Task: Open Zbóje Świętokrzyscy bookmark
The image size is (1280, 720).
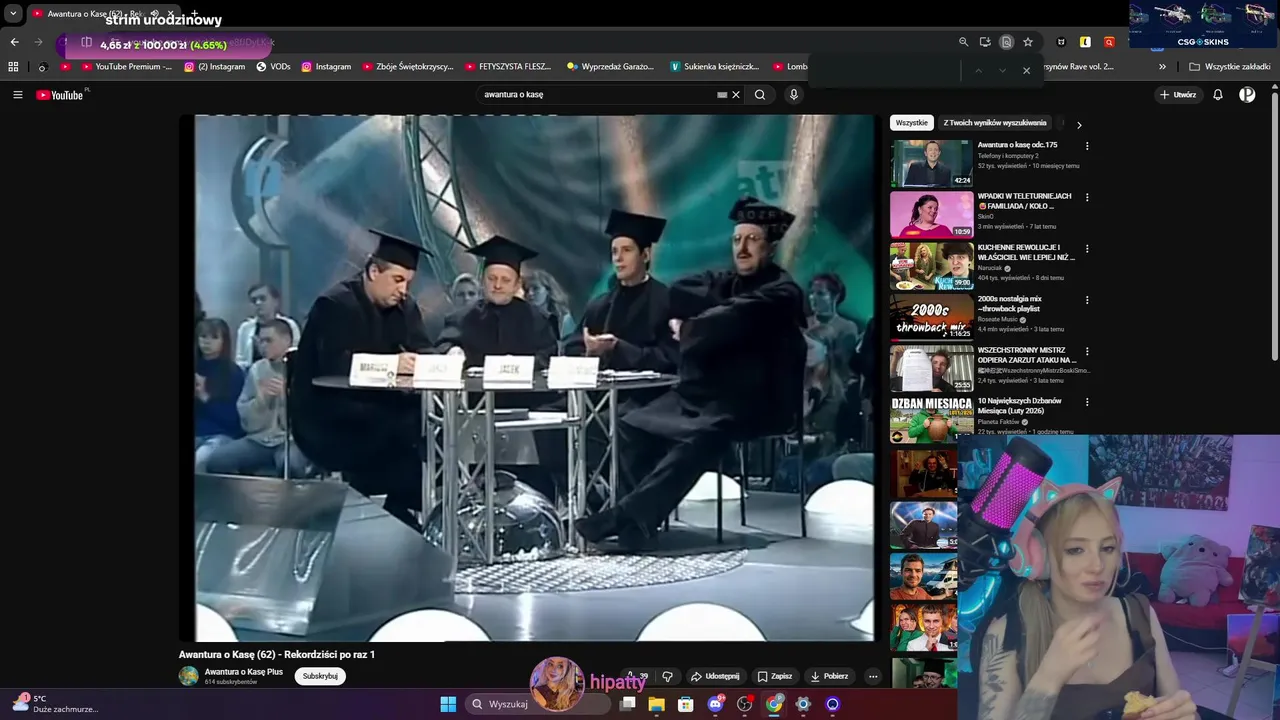Action: pos(408,67)
